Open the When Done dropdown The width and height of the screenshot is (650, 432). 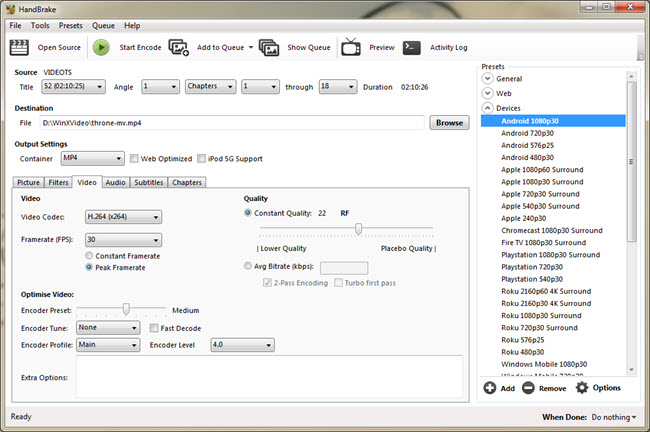click(614, 417)
